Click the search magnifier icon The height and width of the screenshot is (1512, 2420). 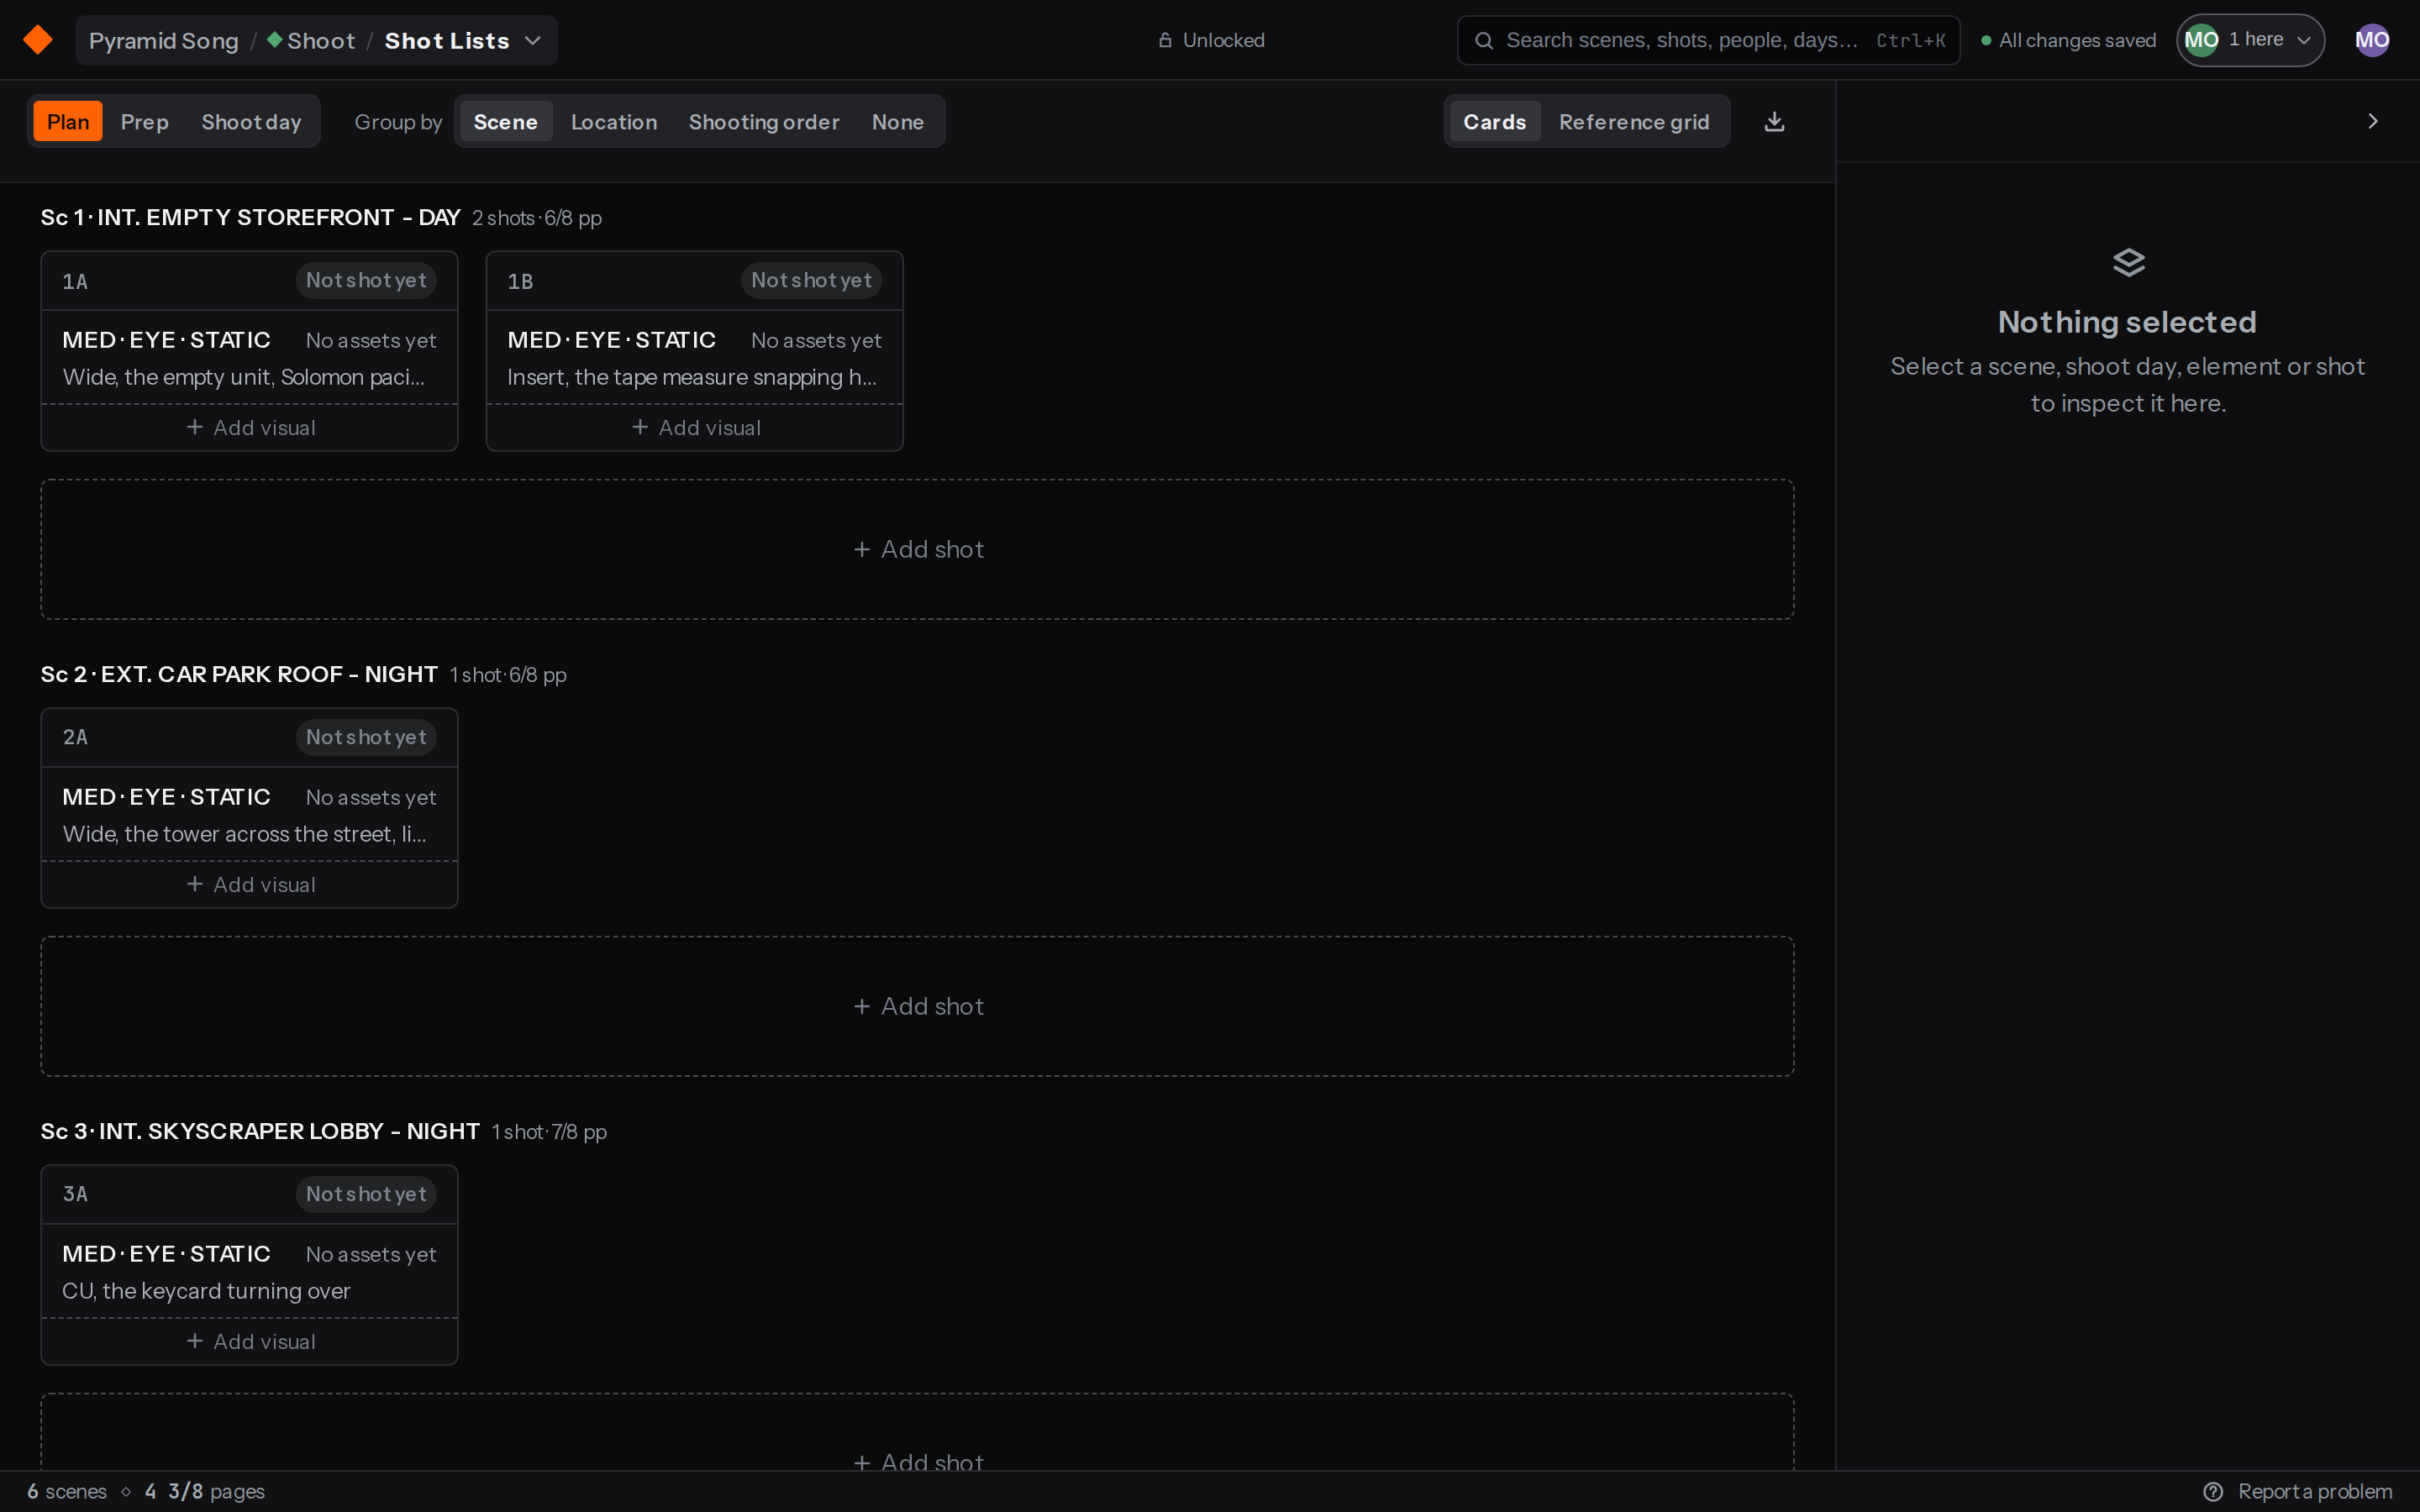click(x=1484, y=40)
